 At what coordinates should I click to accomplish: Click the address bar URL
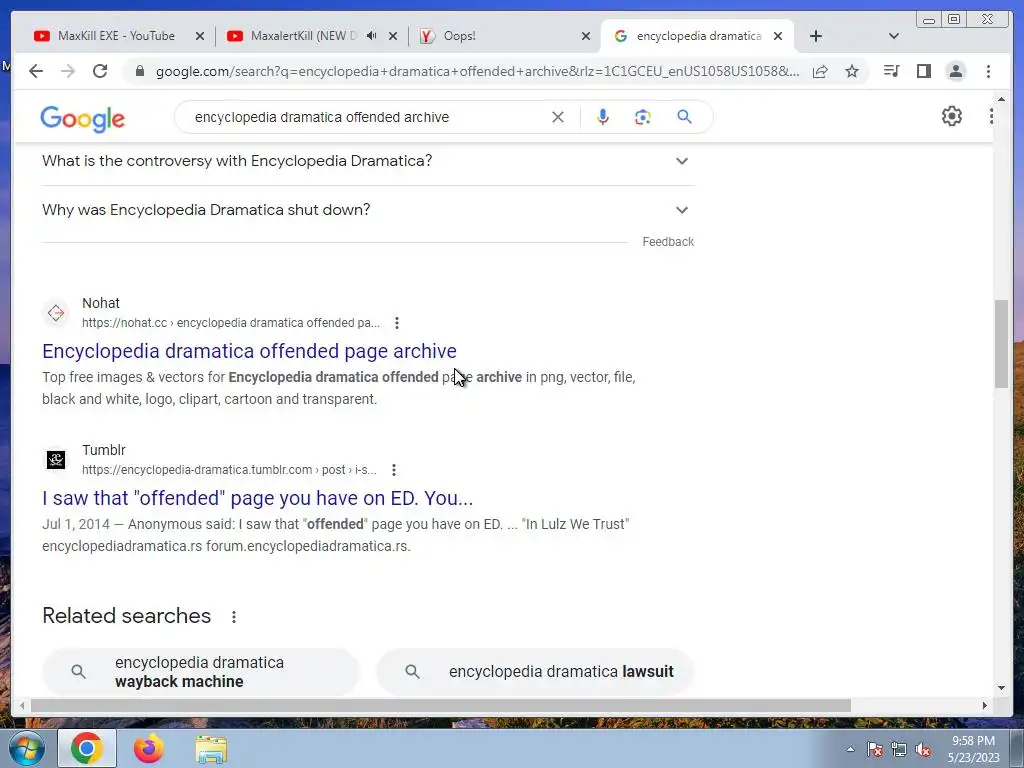click(x=477, y=71)
